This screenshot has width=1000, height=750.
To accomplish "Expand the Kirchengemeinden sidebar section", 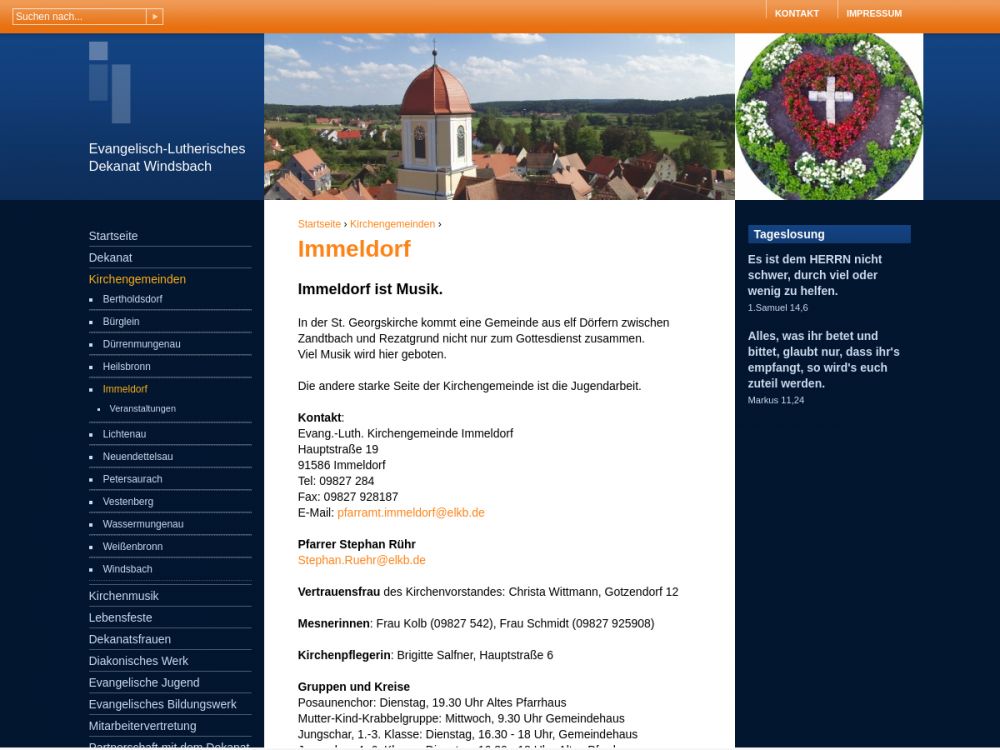I will pyautogui.click(x=137, y=279).
